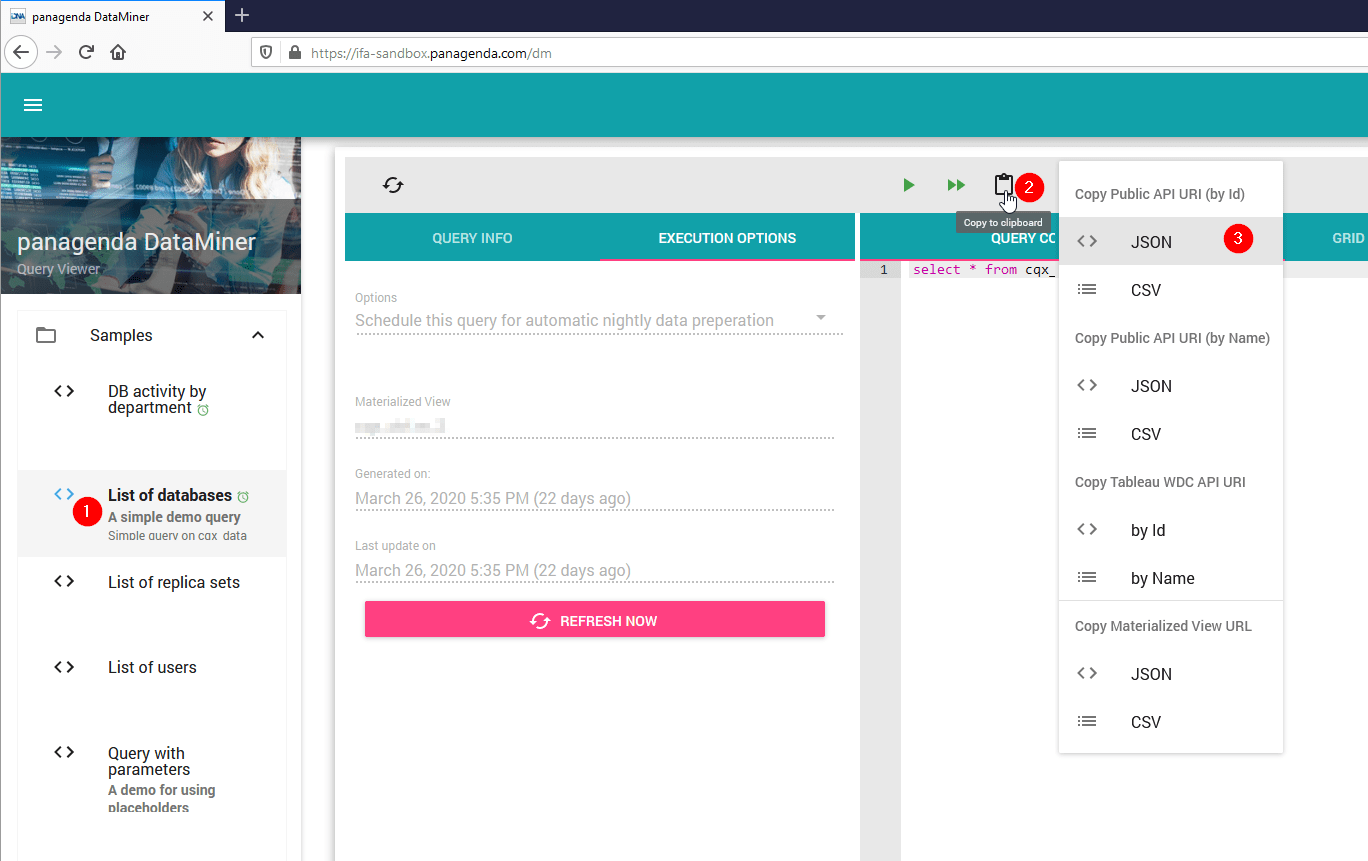
Task: Click the Copy to clipboard icon
Action: 1003,185
